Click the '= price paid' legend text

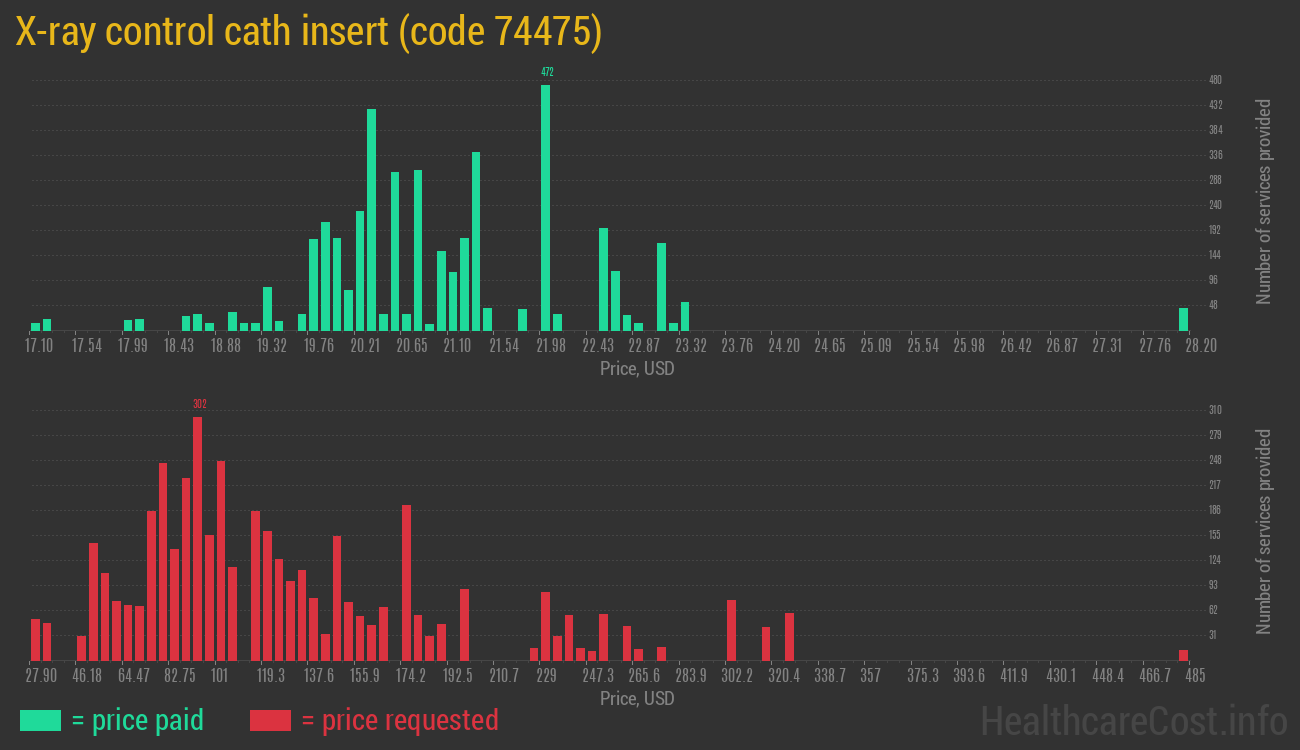(138, 720)
